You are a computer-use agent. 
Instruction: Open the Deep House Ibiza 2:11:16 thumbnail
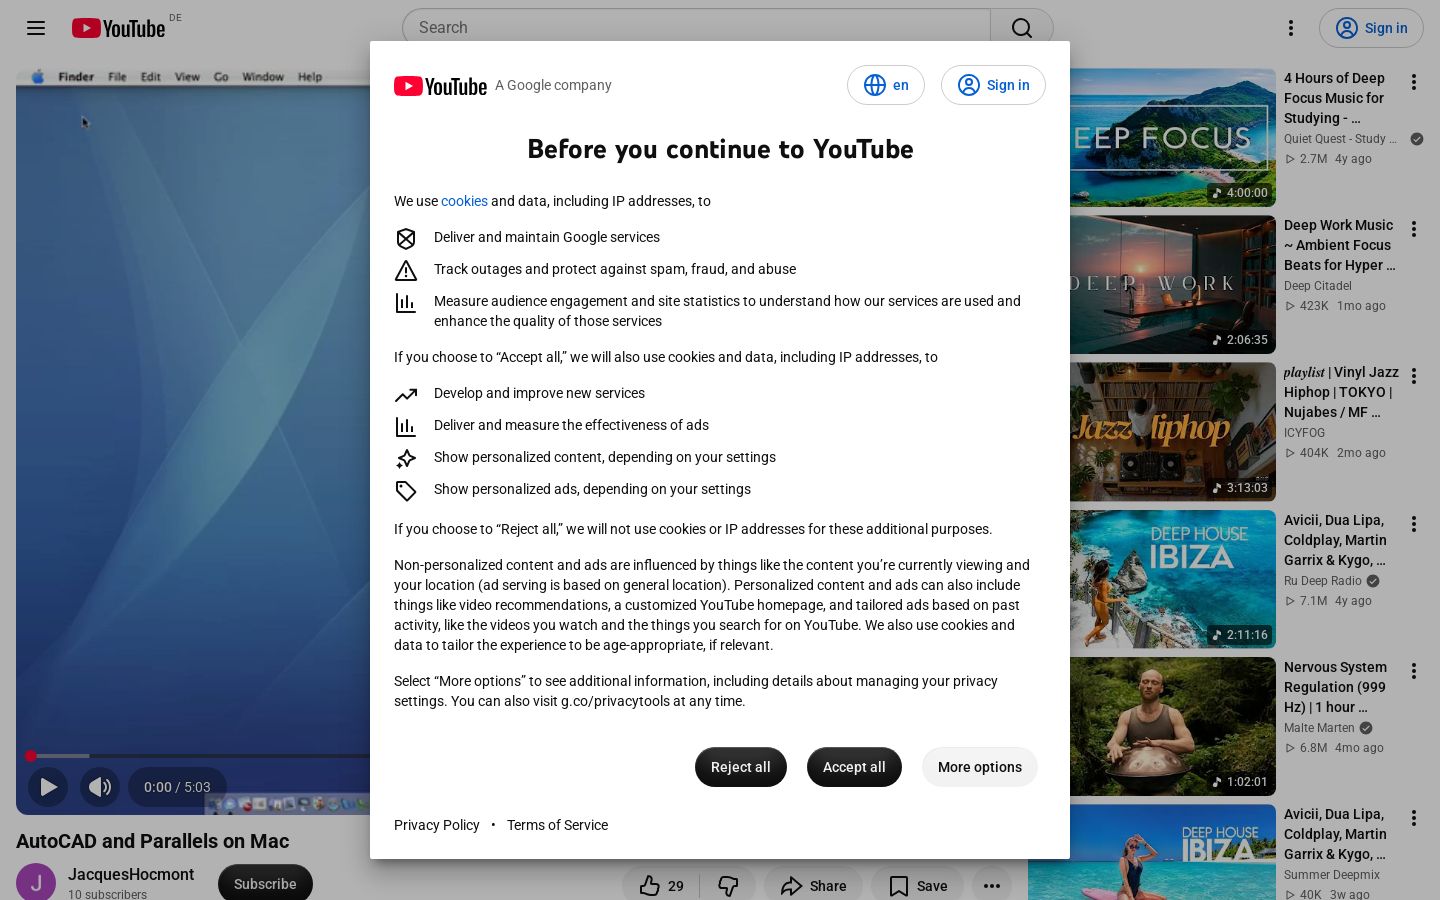(x=1173, y=580)
